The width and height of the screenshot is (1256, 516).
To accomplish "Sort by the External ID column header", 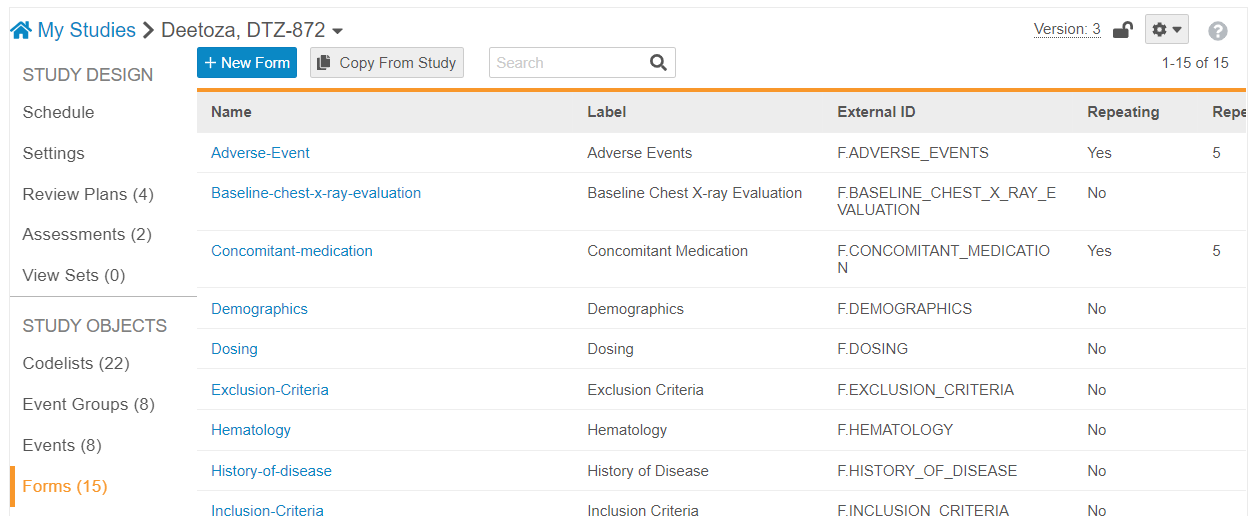I will 876,112.
